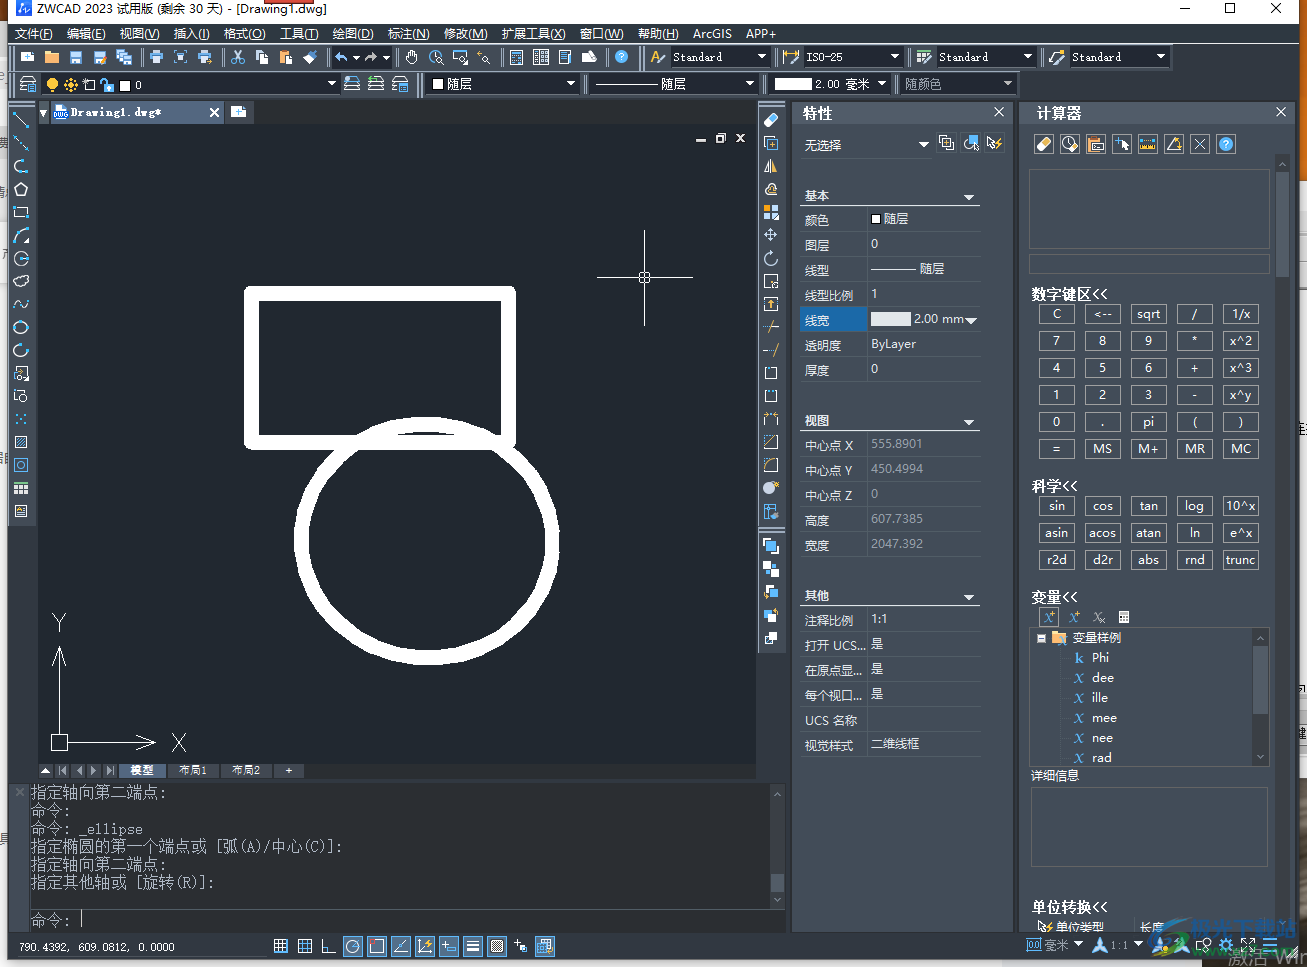Click the pi calculator button
The width and height of the screenshot is (1307, 967).
1149,422
